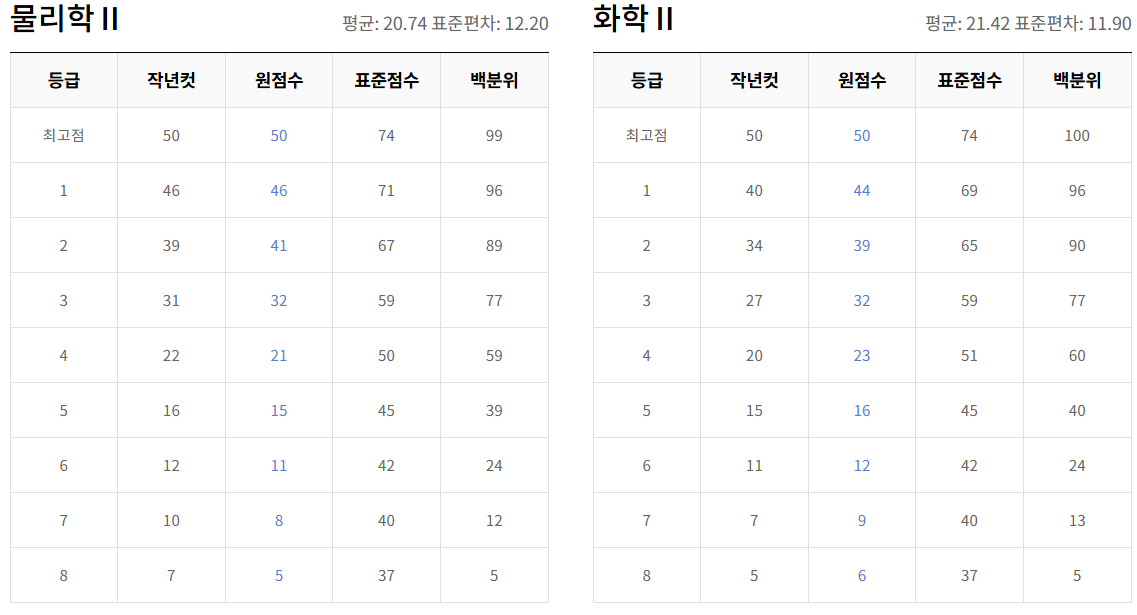Open blue 원점수 50 in 물리학 II 최고점 row
1137x615 pixels.
click(279, 136)
